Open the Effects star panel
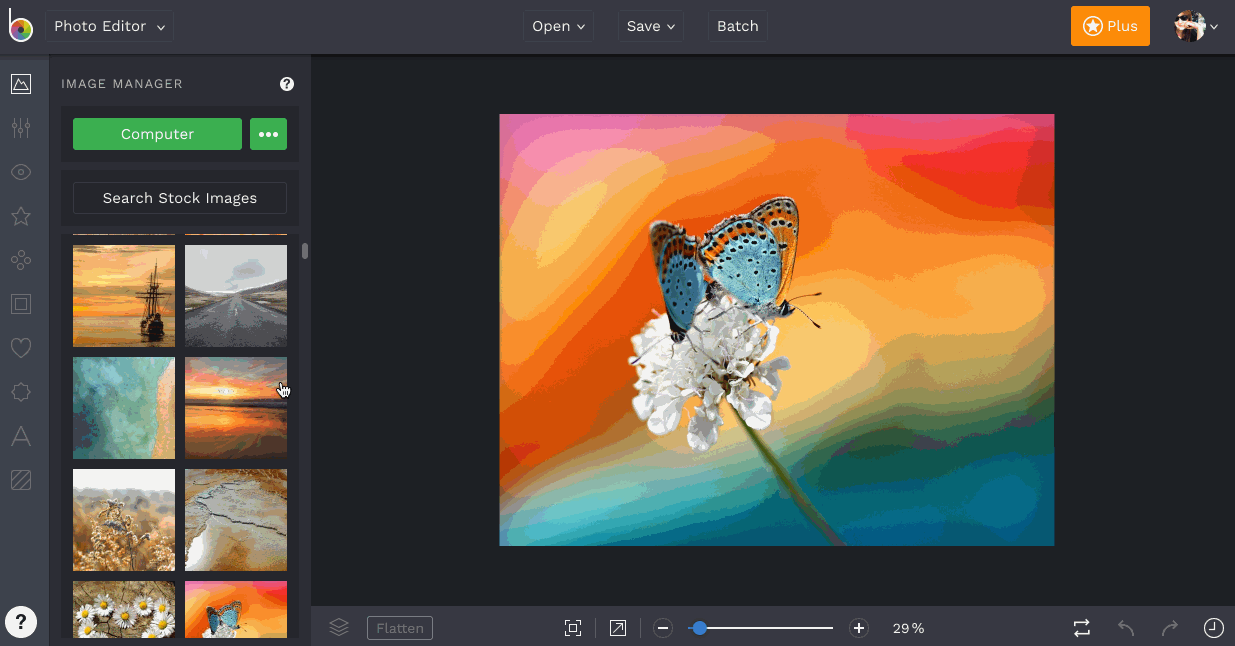 click(x=21, y=216)
